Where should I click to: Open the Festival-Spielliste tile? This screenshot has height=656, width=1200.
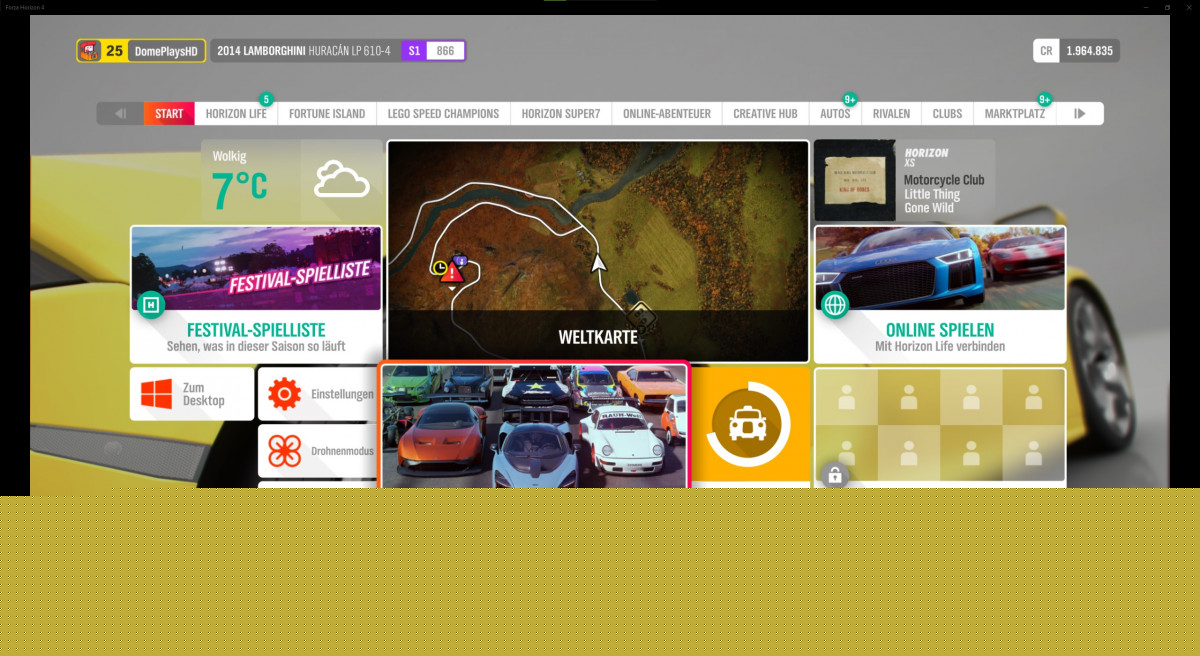tap(256, 294)
